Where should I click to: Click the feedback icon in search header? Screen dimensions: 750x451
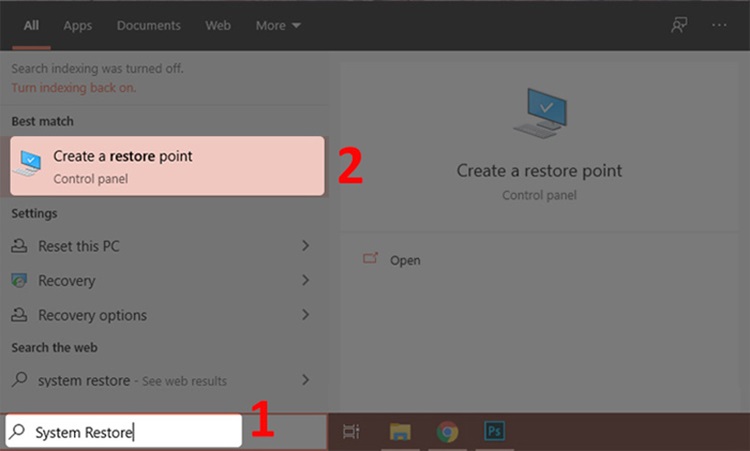(x=679, y=26)
